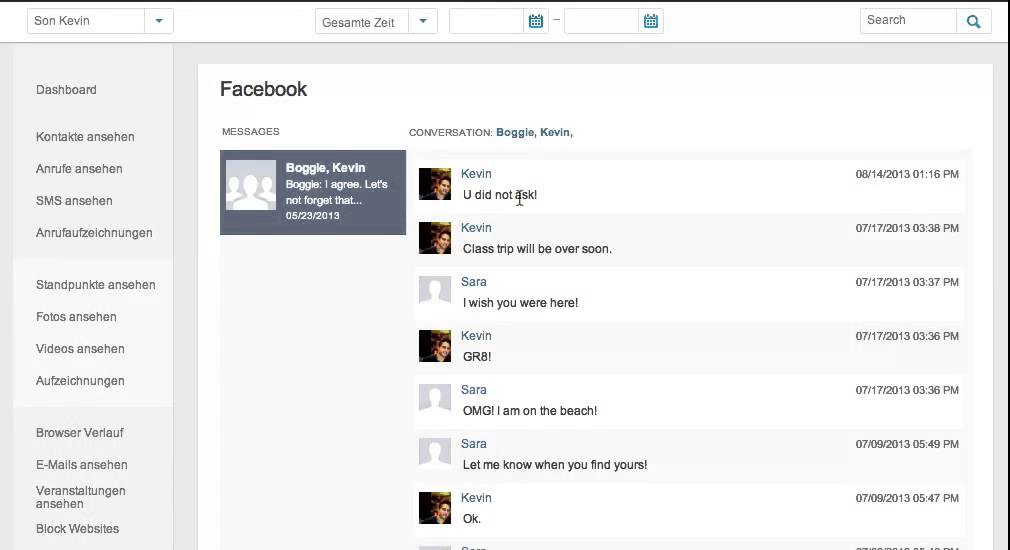
Task: Open Aufzeichnungen in the sidebar
Action: pyautogui.click(x=80, y=381)
